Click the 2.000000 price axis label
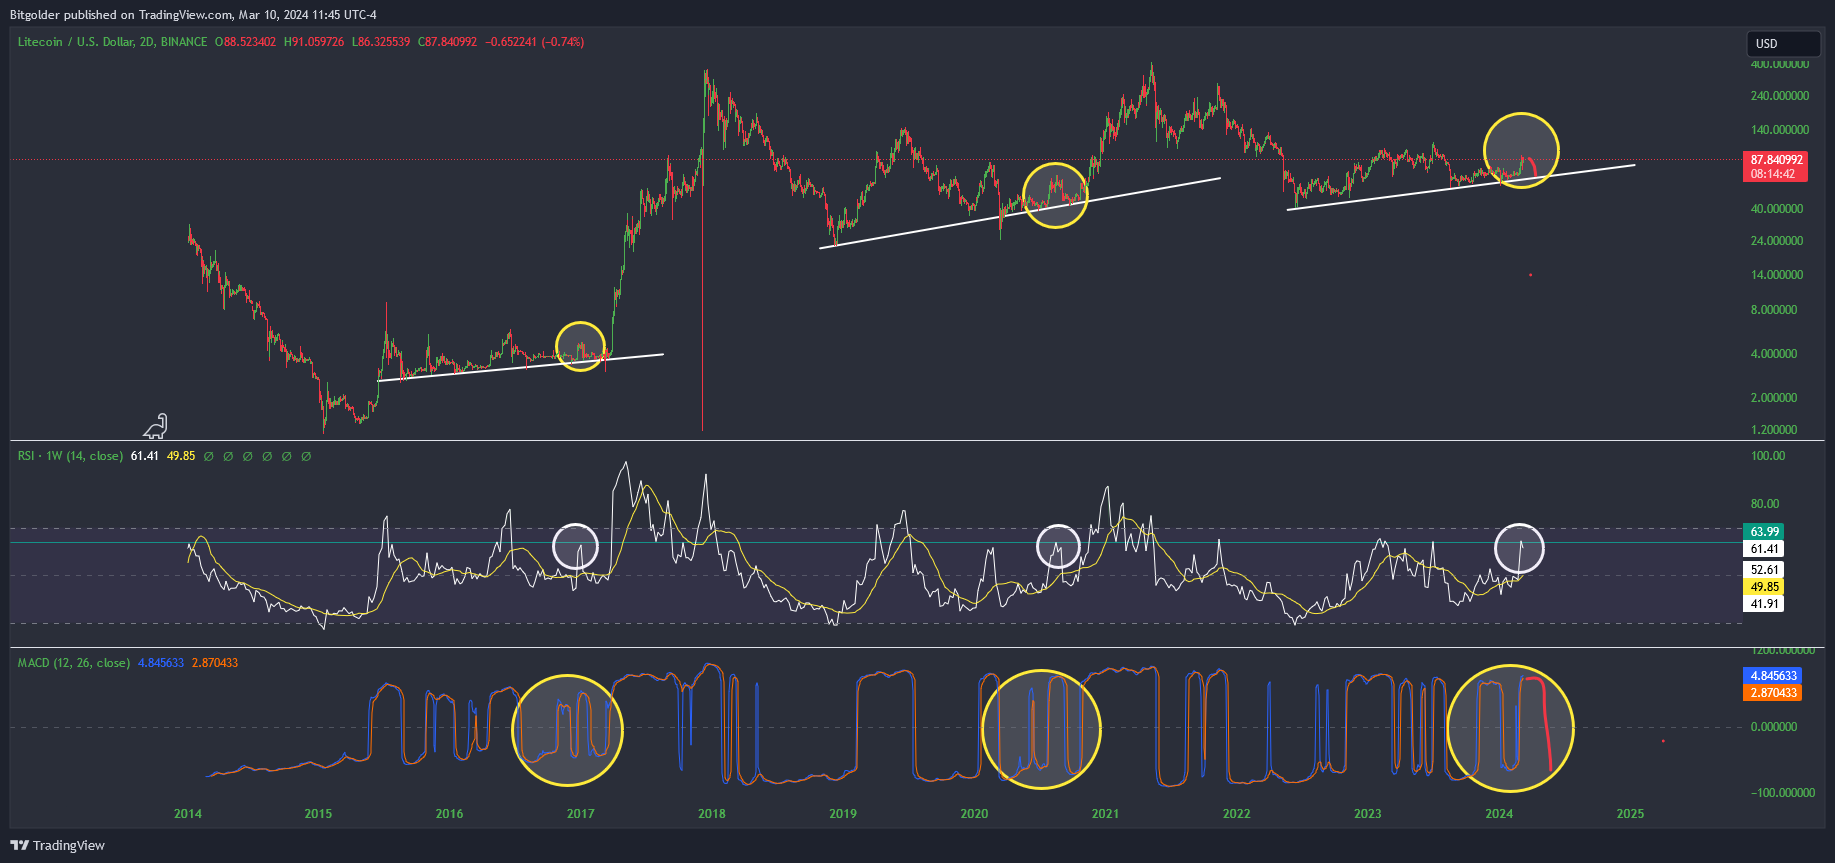Viewport: 1835px width, 863px height. (1774, 398)
